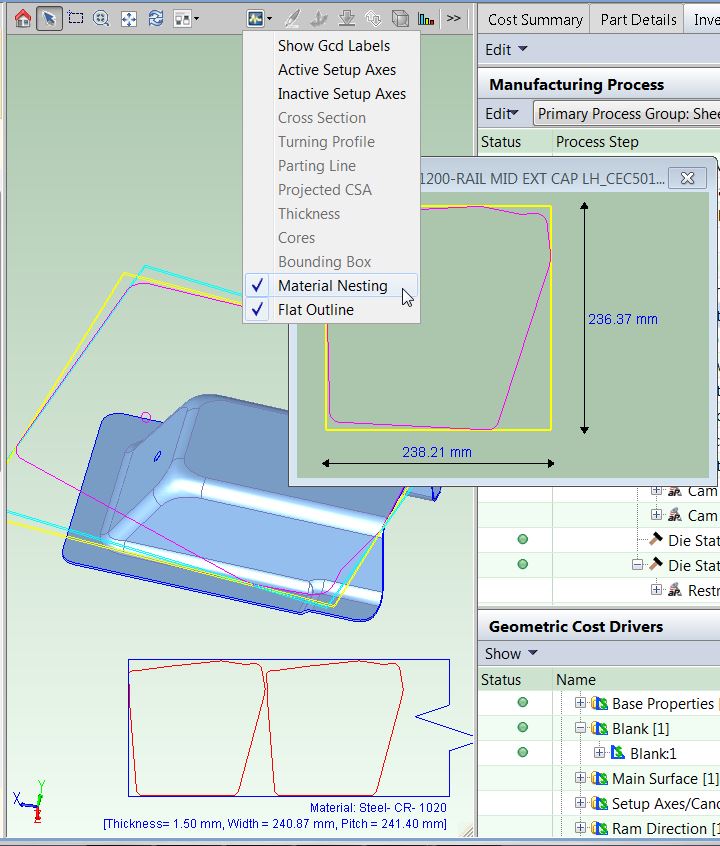
Task: Close the flat outline preview popup
Action: [x=687, y=178]
